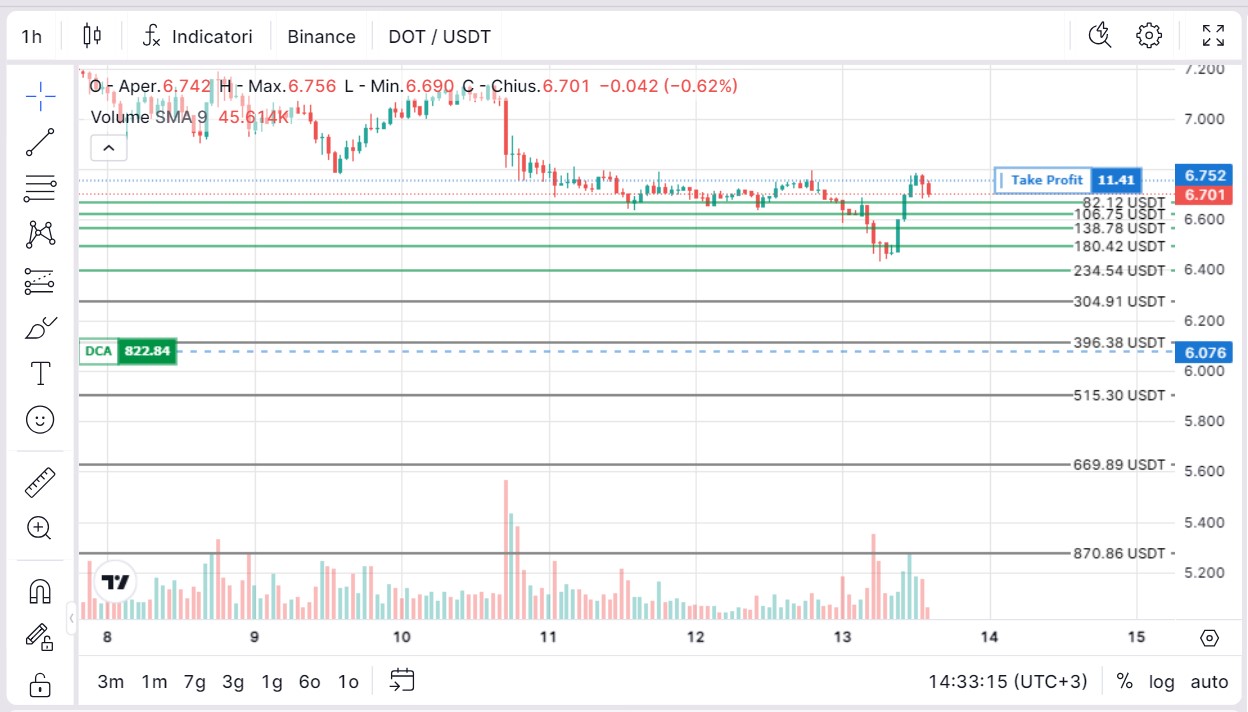
Task: Open the 1h timeframe dropdown
Action: click(32, 37)
